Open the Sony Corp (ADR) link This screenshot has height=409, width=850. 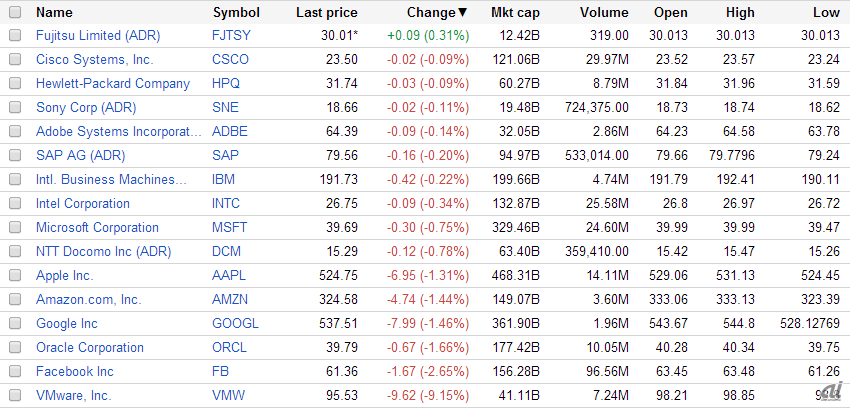coord(85,107)
